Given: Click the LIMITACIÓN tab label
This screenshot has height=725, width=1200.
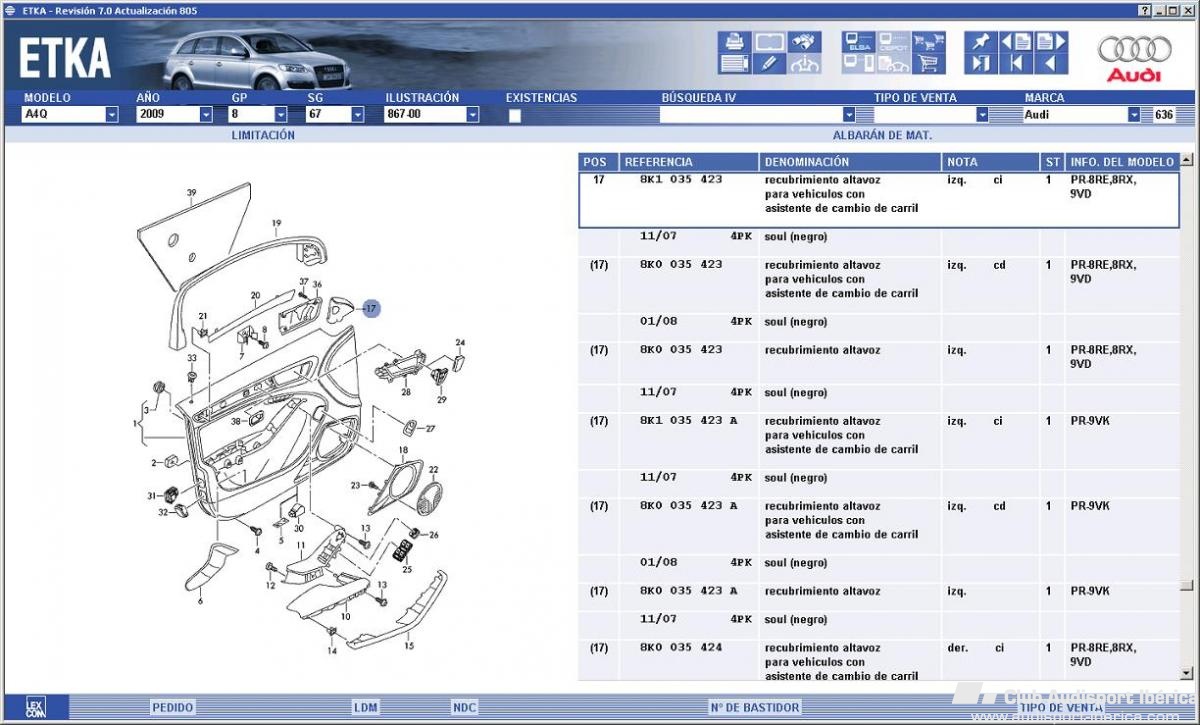Looking at the screenshot, I should pos(263,135).
